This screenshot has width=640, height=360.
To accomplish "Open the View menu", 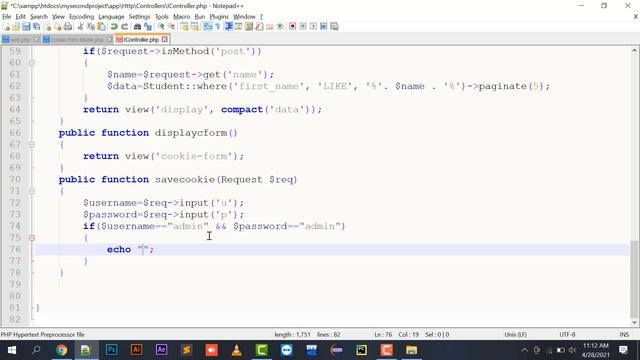I will point(58,17).
